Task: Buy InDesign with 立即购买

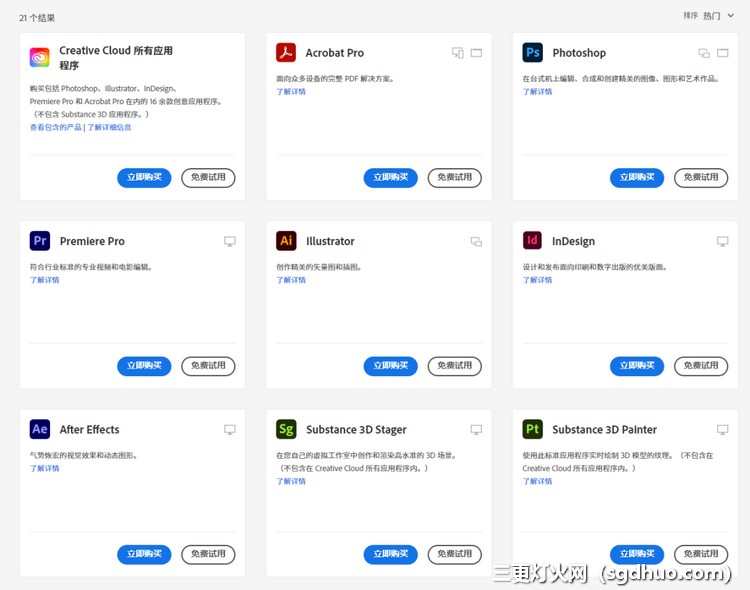Action: [x=637, y=366]
